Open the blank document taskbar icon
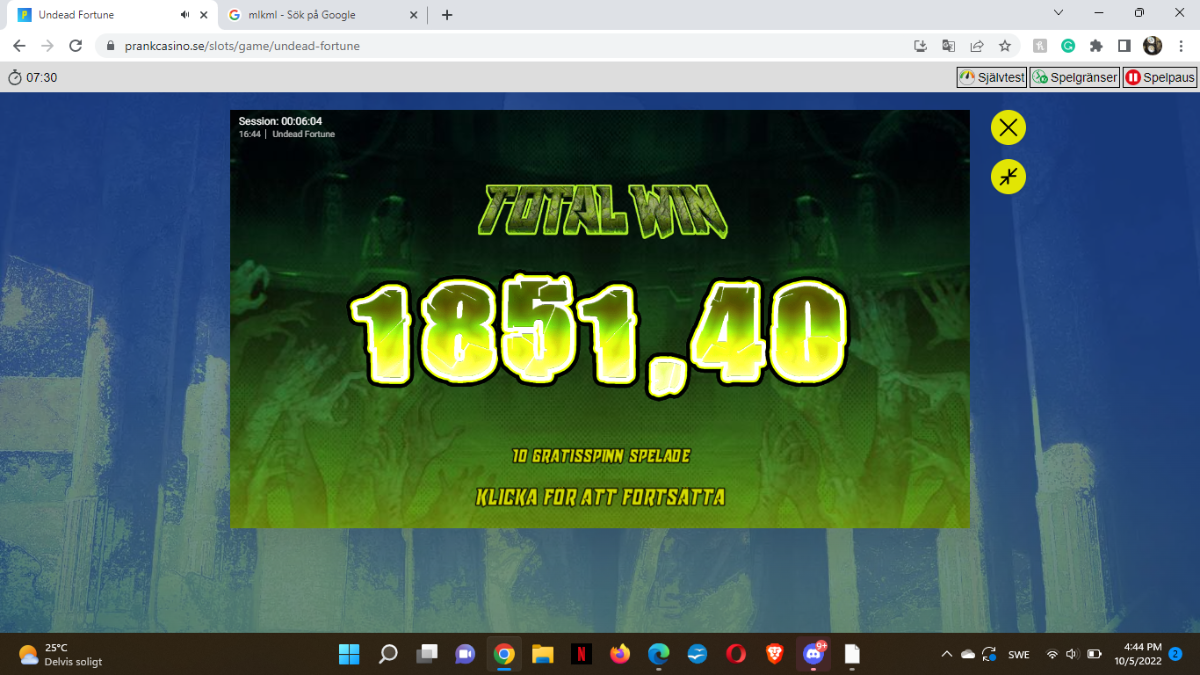The image size is (1200, 675). coord(852,654)
